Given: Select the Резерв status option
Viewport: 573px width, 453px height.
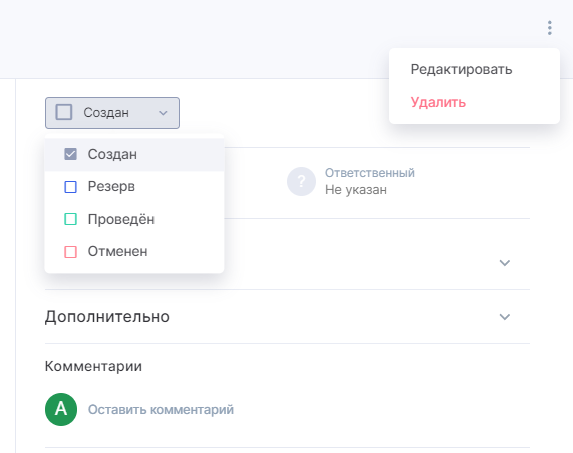Looking at the screenshot, I should pos(134,187).
